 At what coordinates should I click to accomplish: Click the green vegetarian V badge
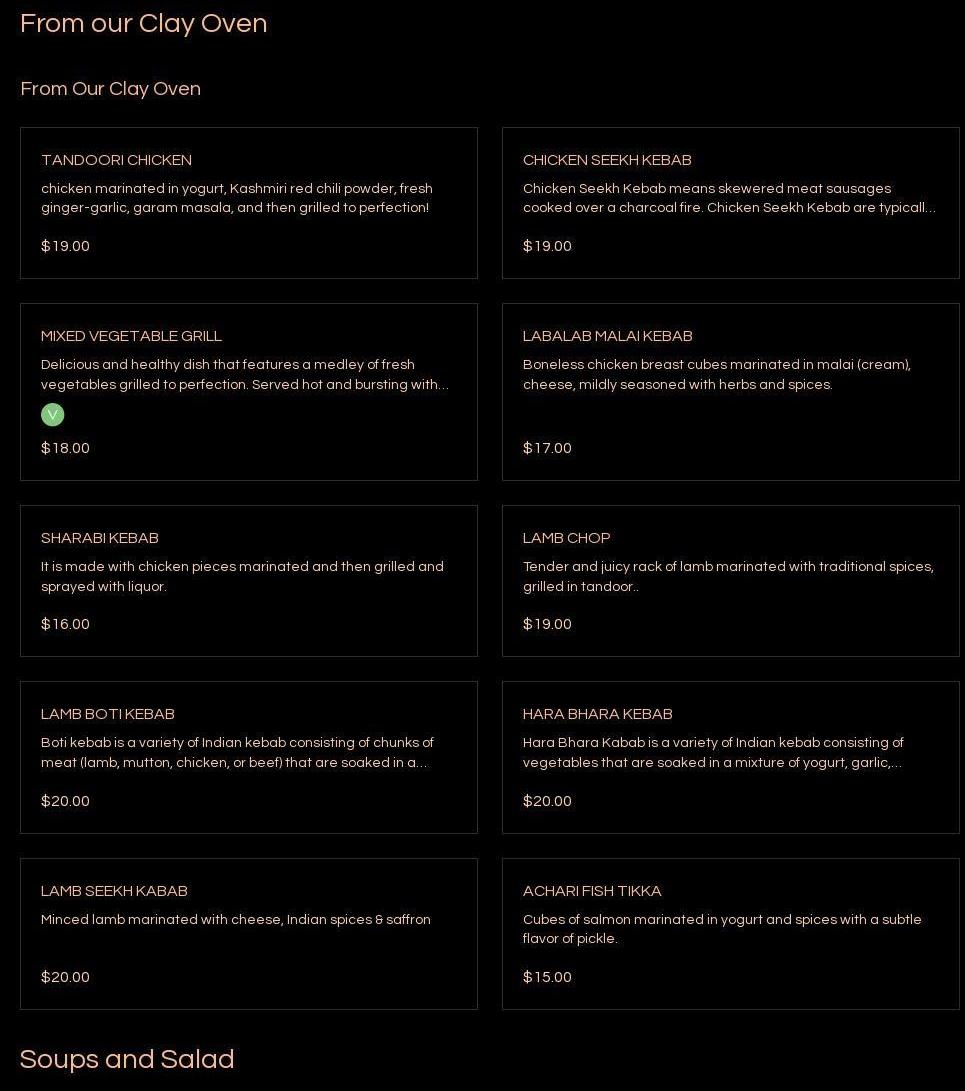52,414
